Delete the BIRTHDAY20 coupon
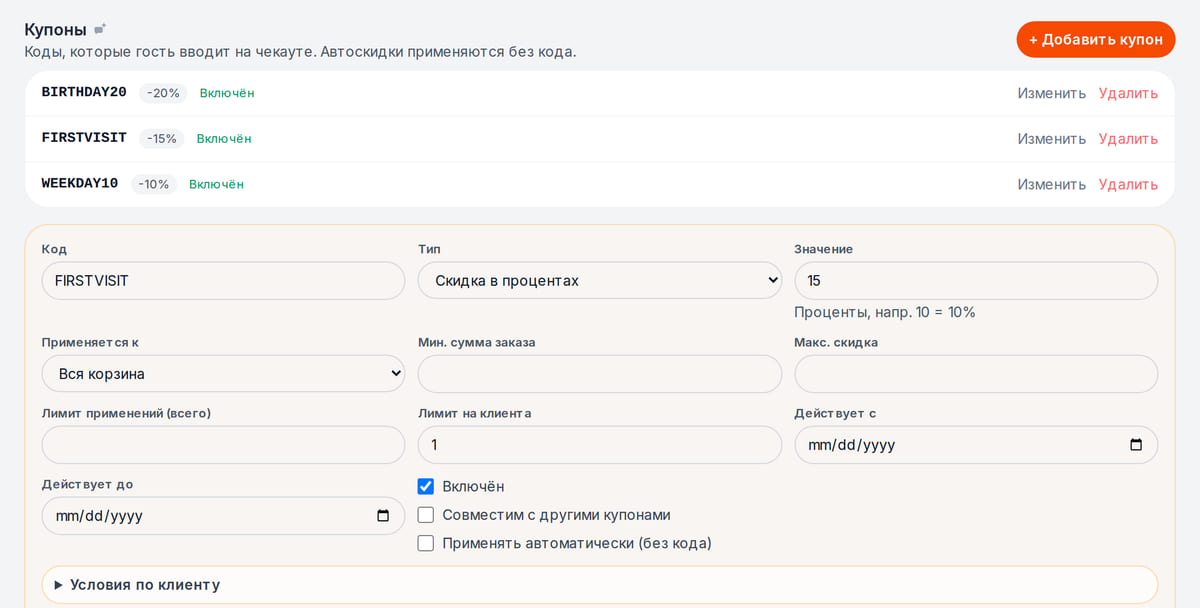The image size is (1200, 608). click(1128, 93)
